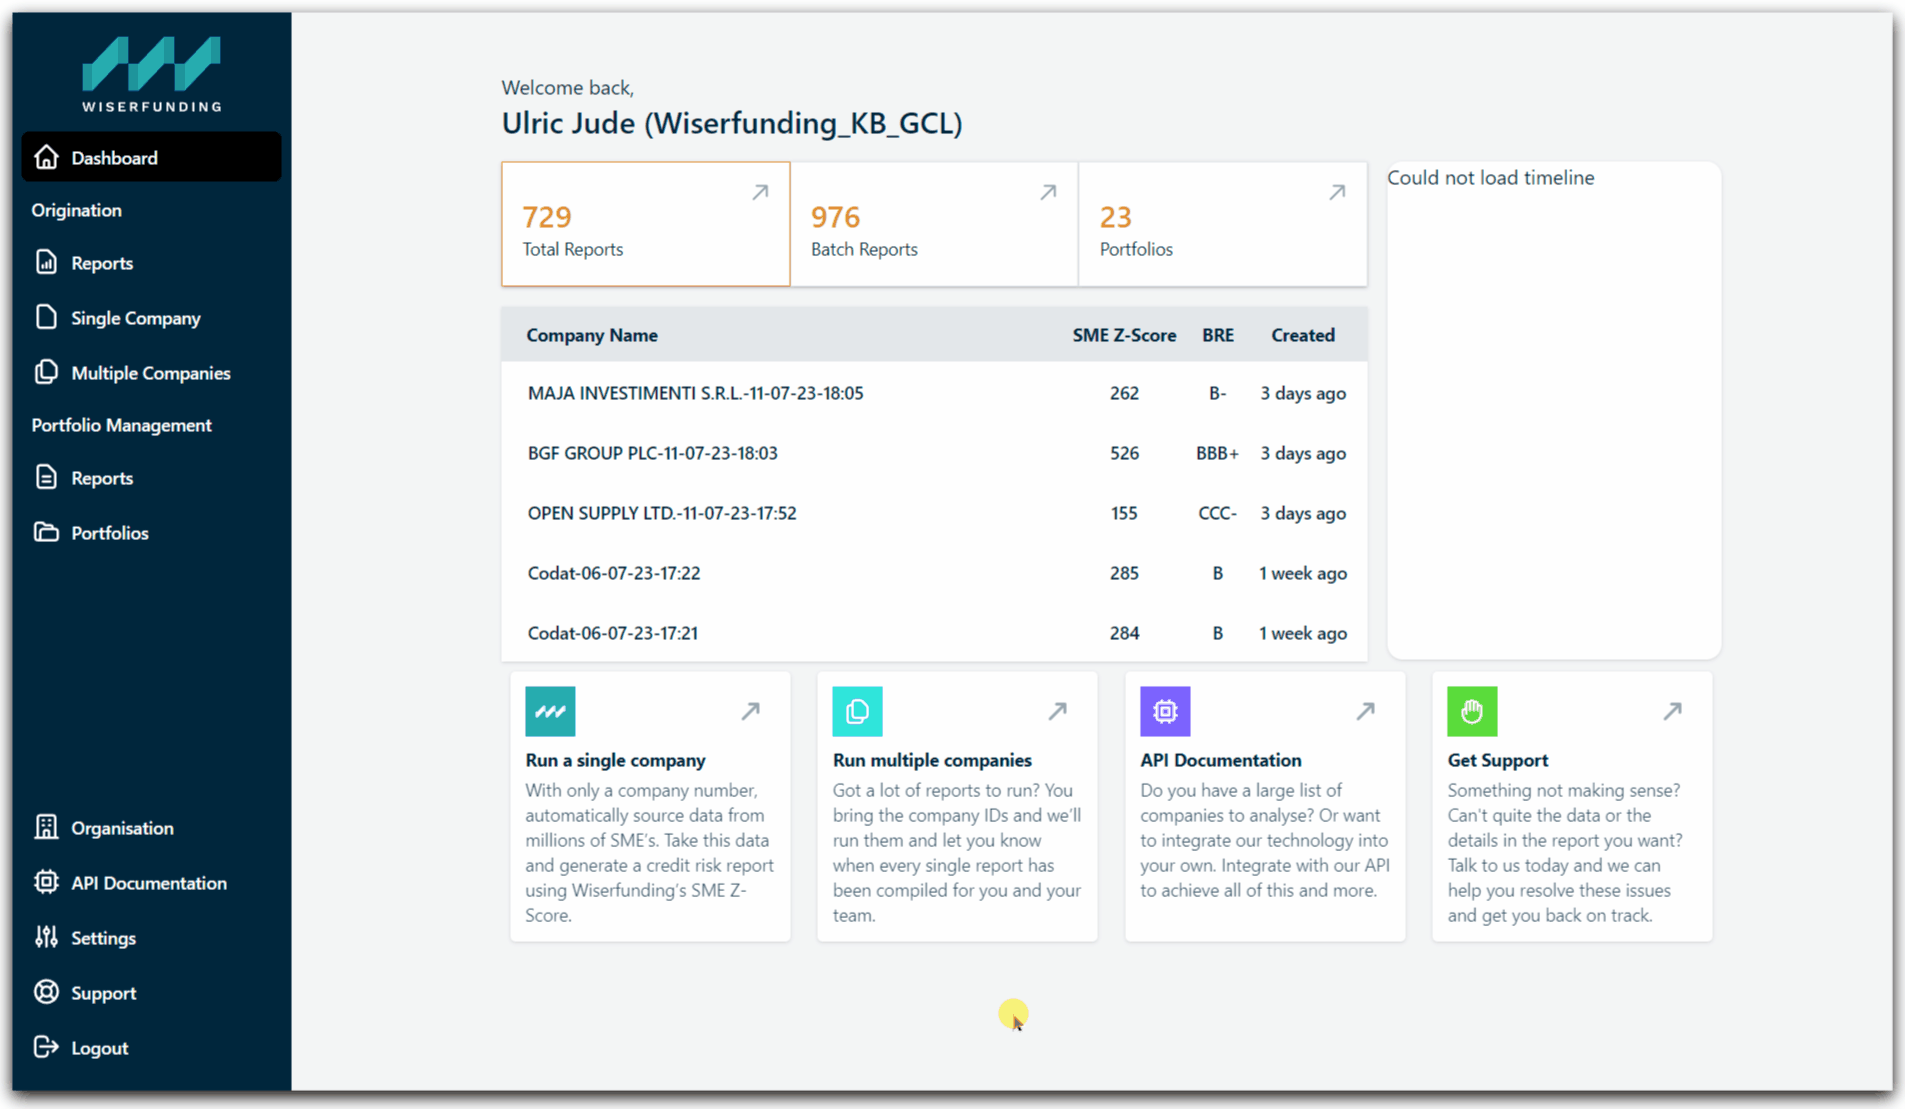Select Support in sidebar
The image size is (1905, 1109).
(151, 992)
